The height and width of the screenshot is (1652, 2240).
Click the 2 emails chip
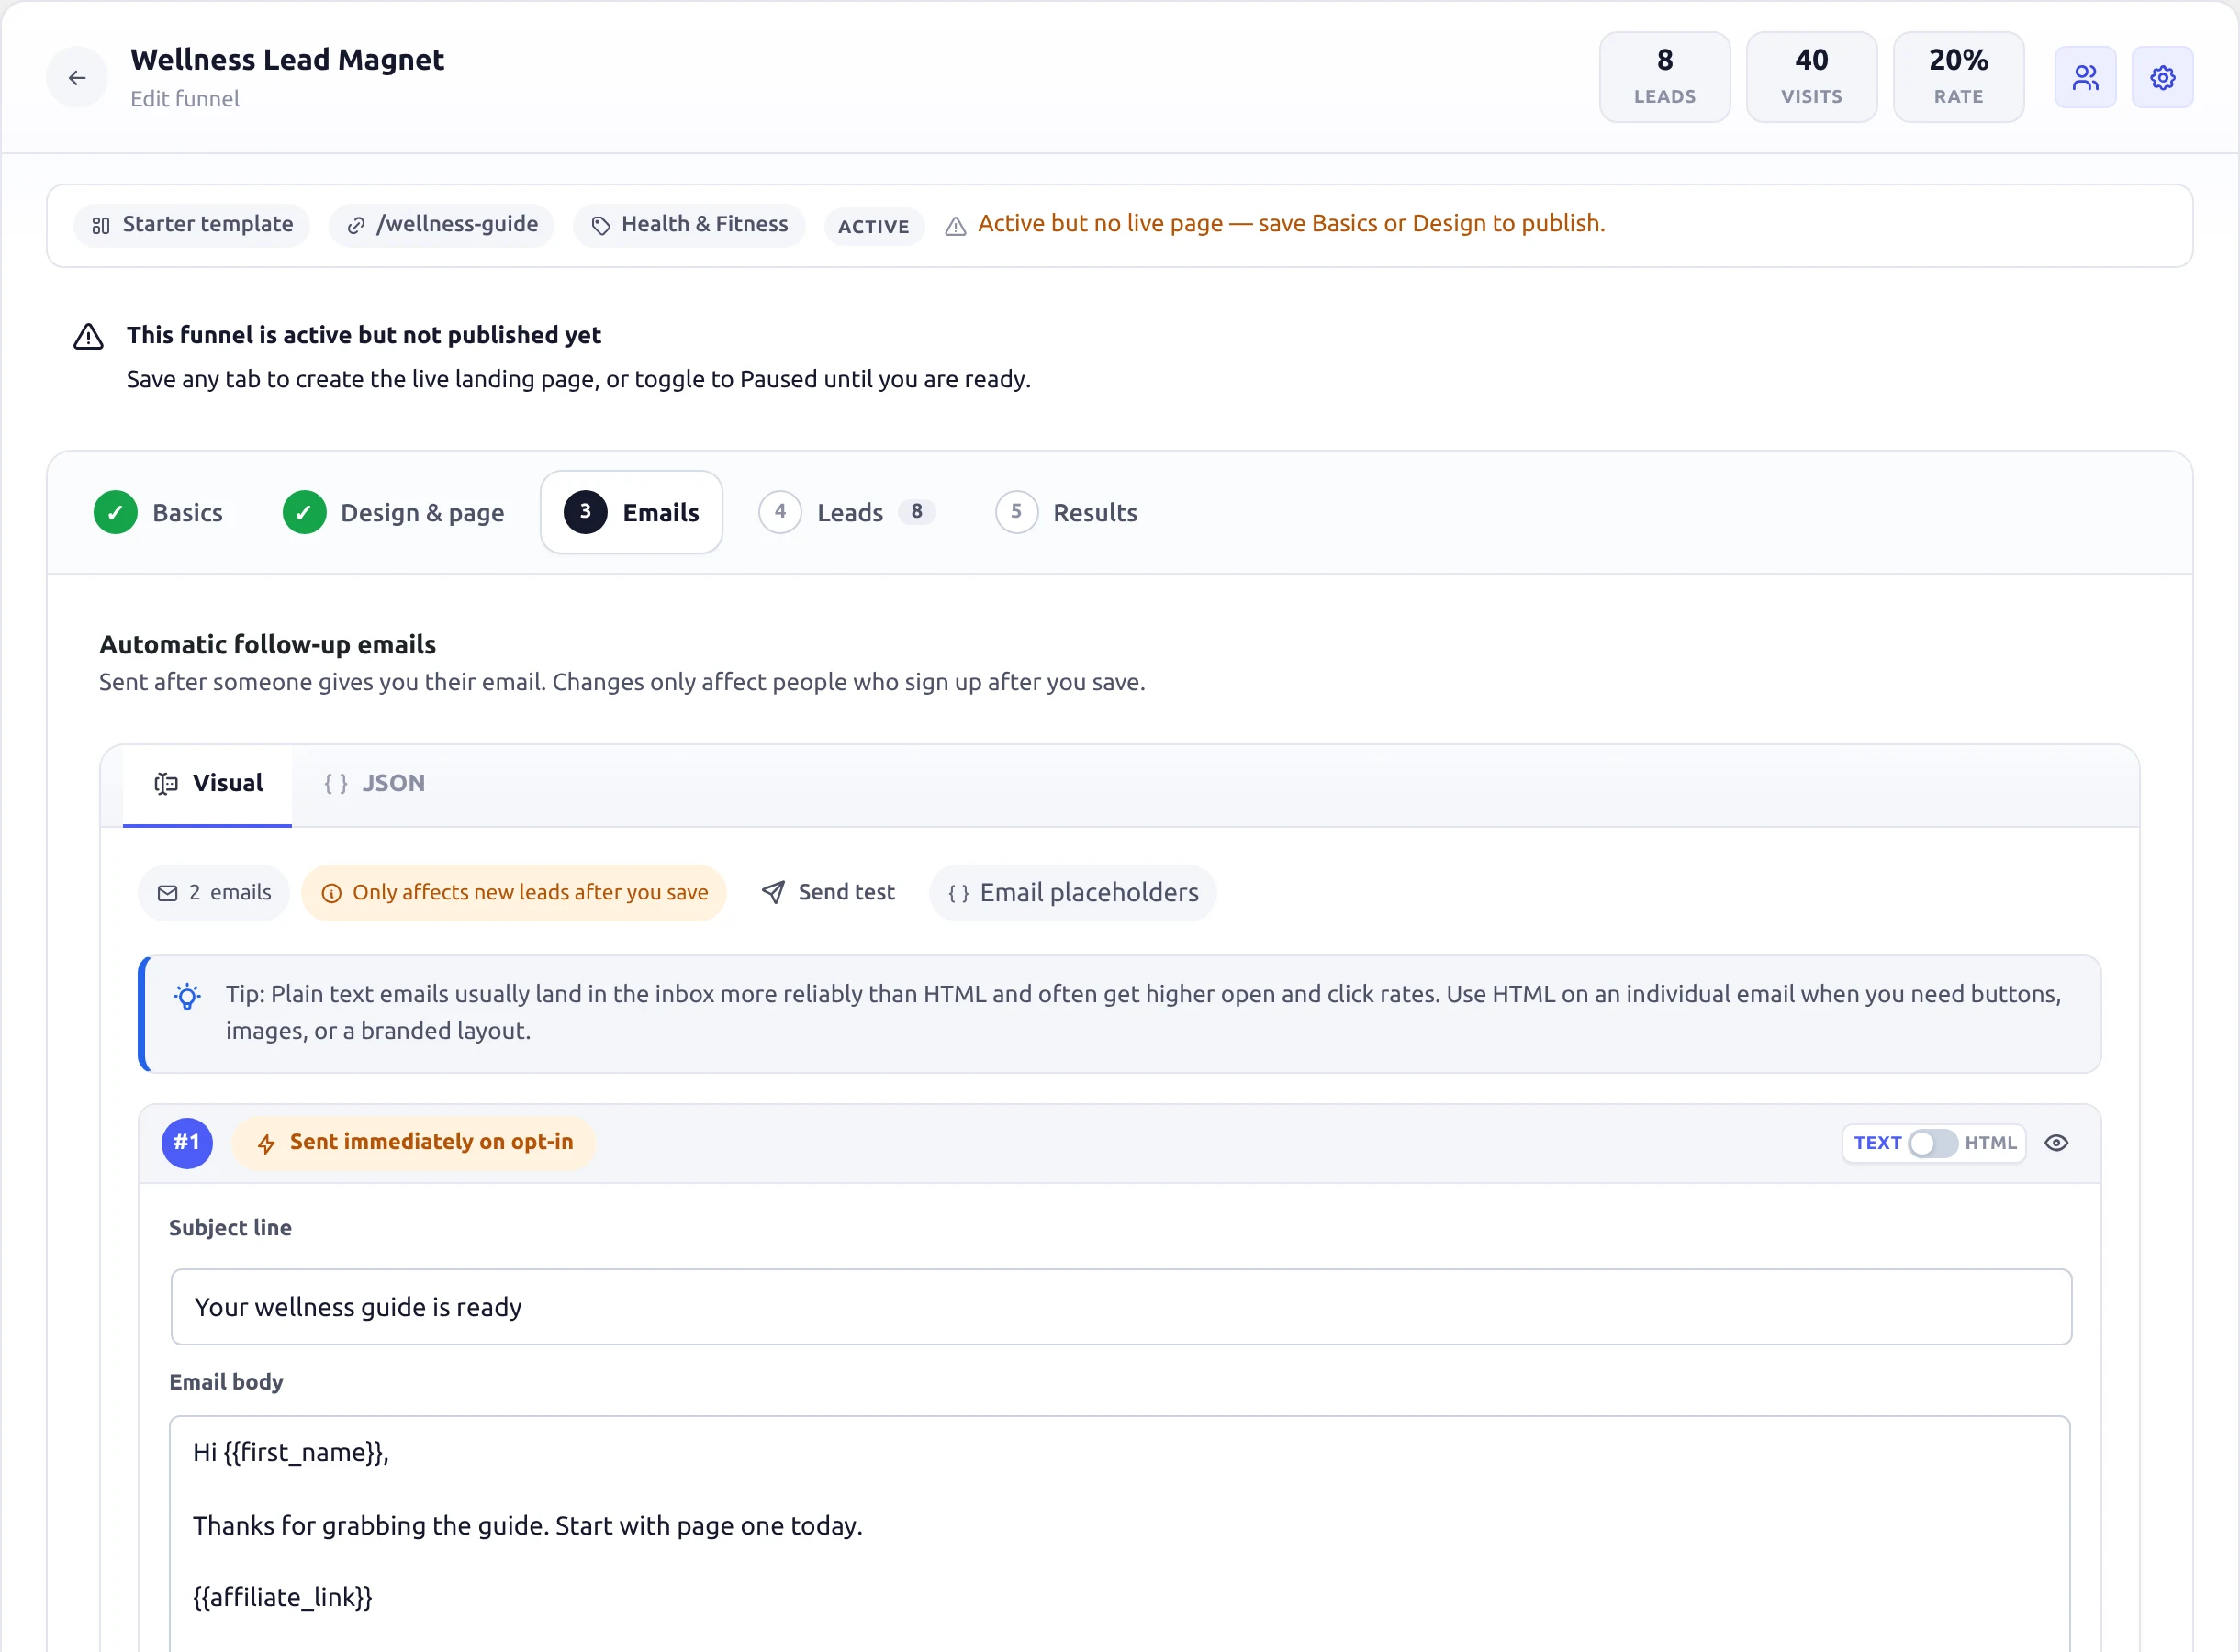point(214,892)
